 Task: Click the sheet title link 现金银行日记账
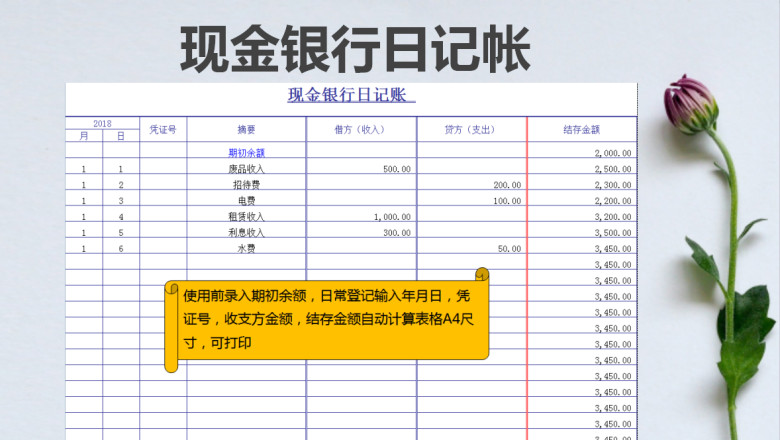tap(351, 95)
